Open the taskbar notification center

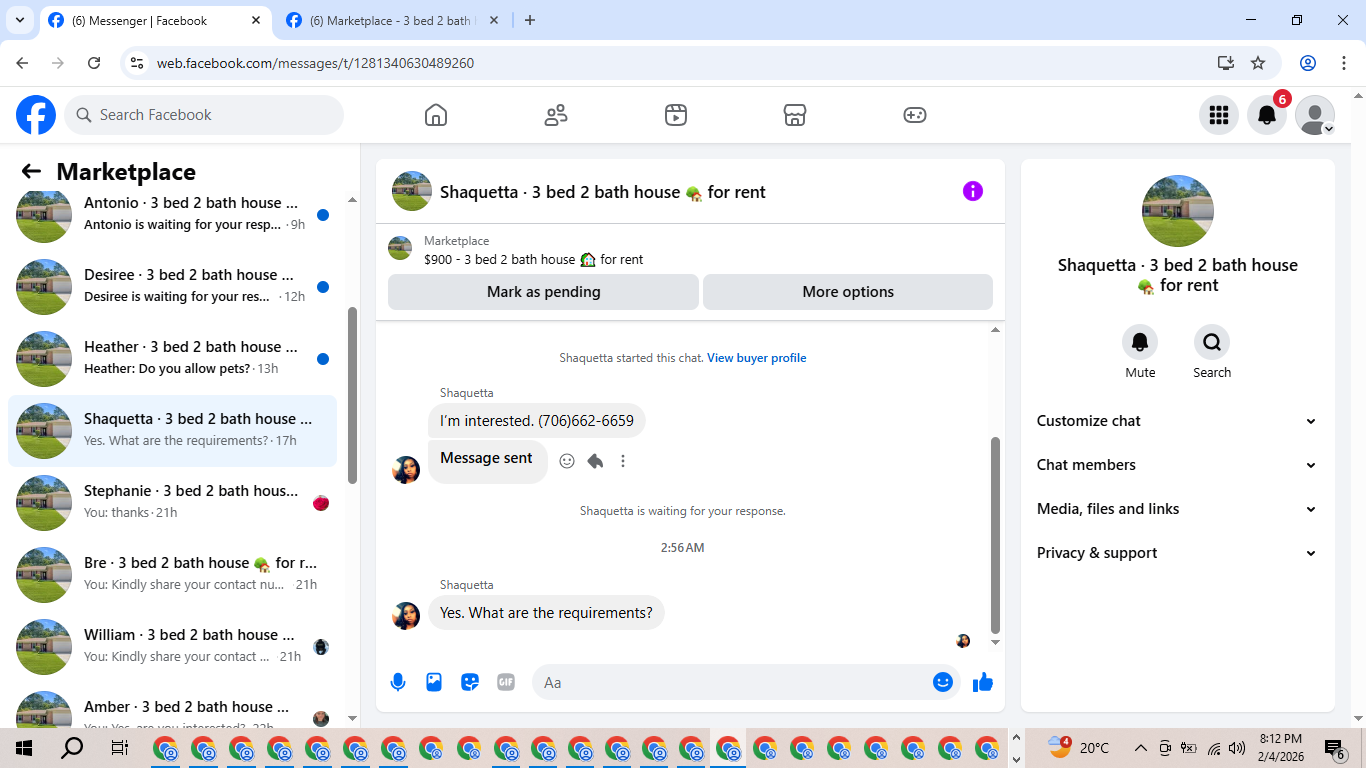(1336, 748)
